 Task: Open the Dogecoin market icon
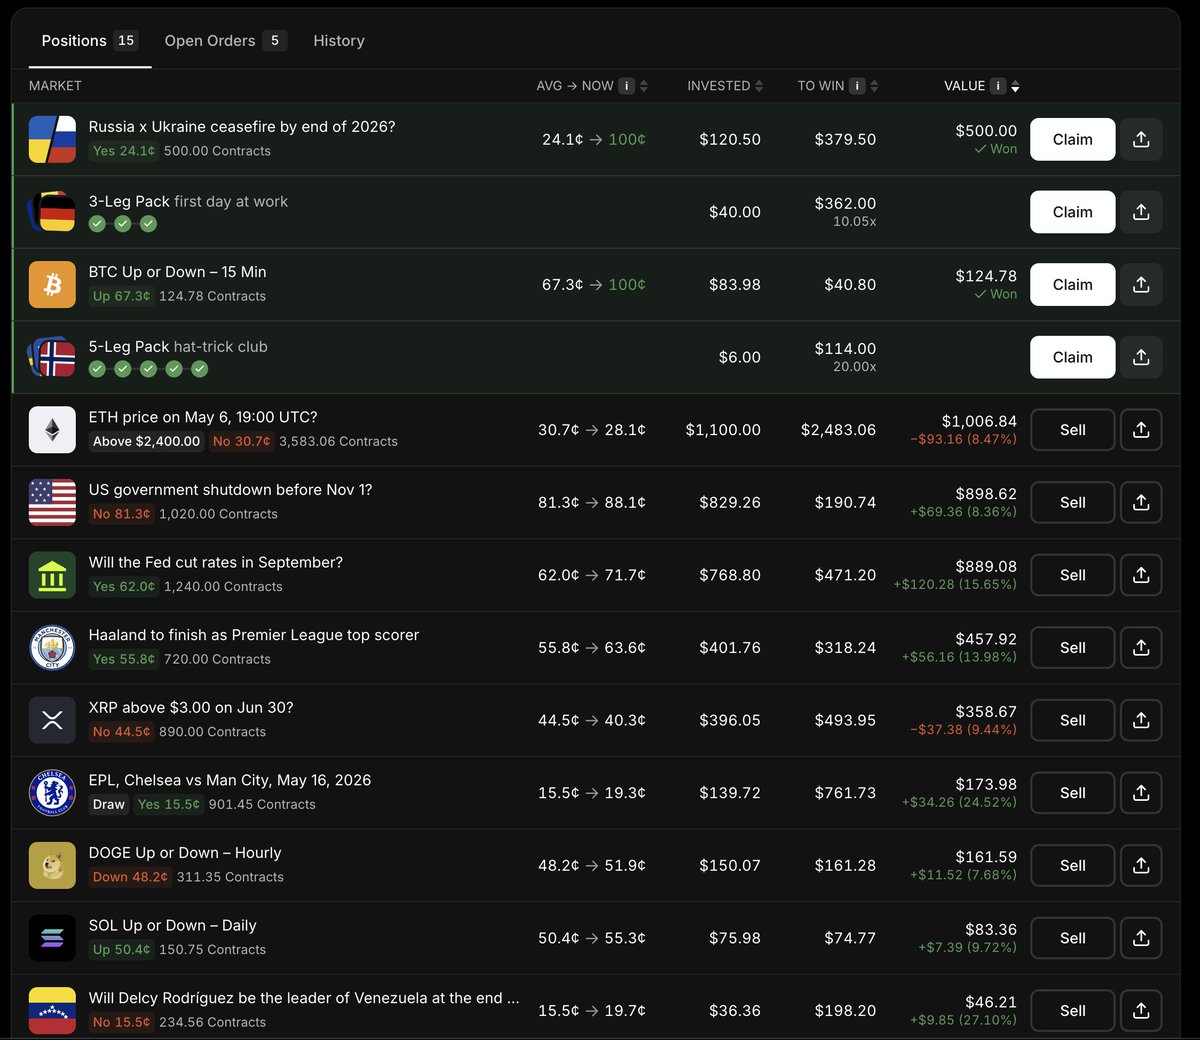pos(52,865)
